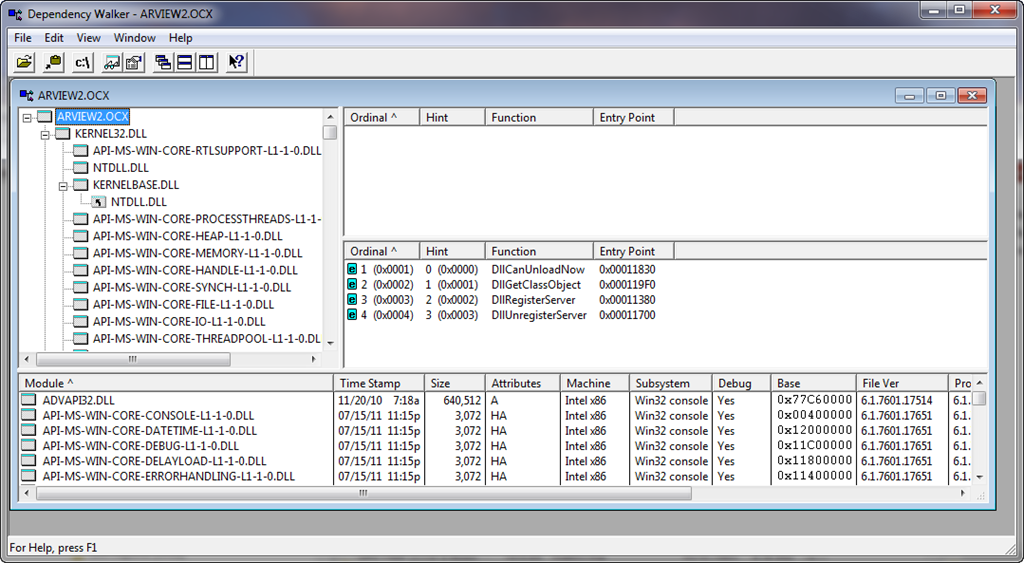The width and height of the screenshot is (1024, 563).
Task: Click base address 0x77C60000 cell
Action: 814,400
